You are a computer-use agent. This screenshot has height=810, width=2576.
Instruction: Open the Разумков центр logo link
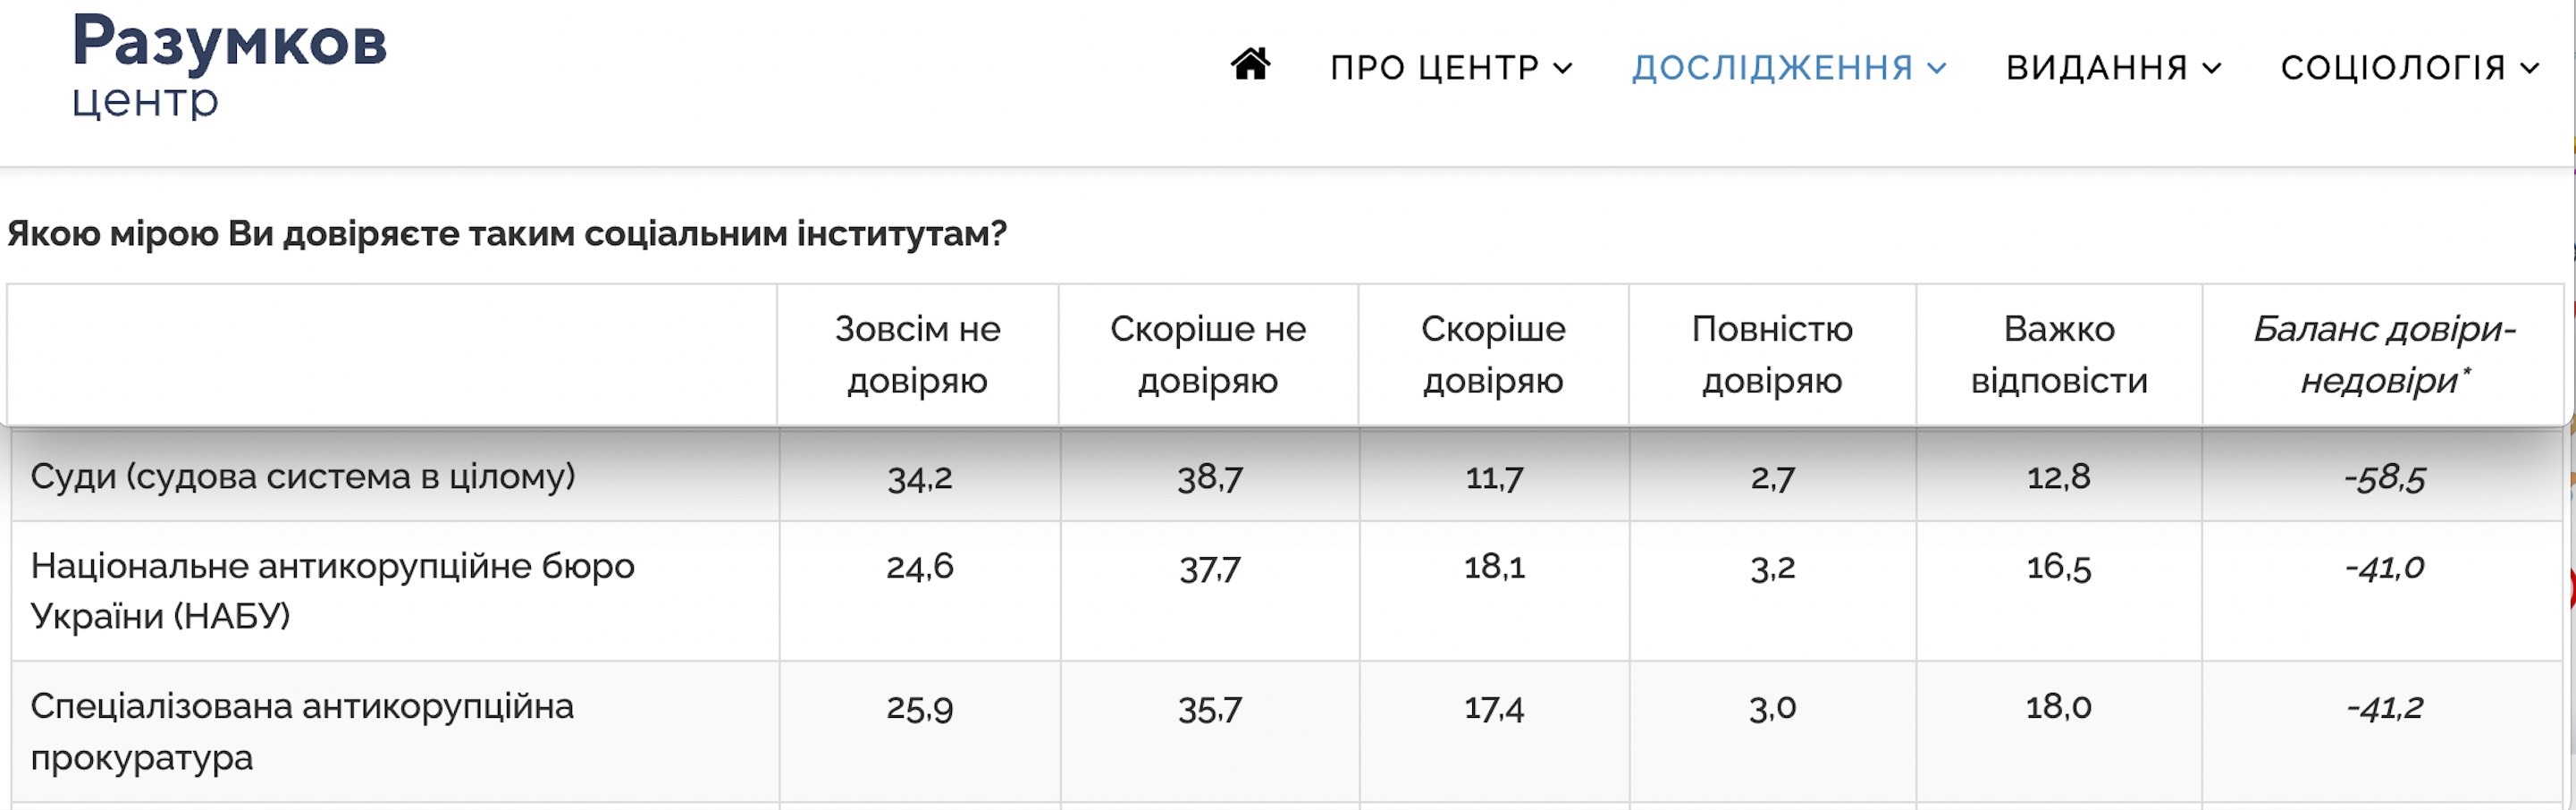pos(229,66)
